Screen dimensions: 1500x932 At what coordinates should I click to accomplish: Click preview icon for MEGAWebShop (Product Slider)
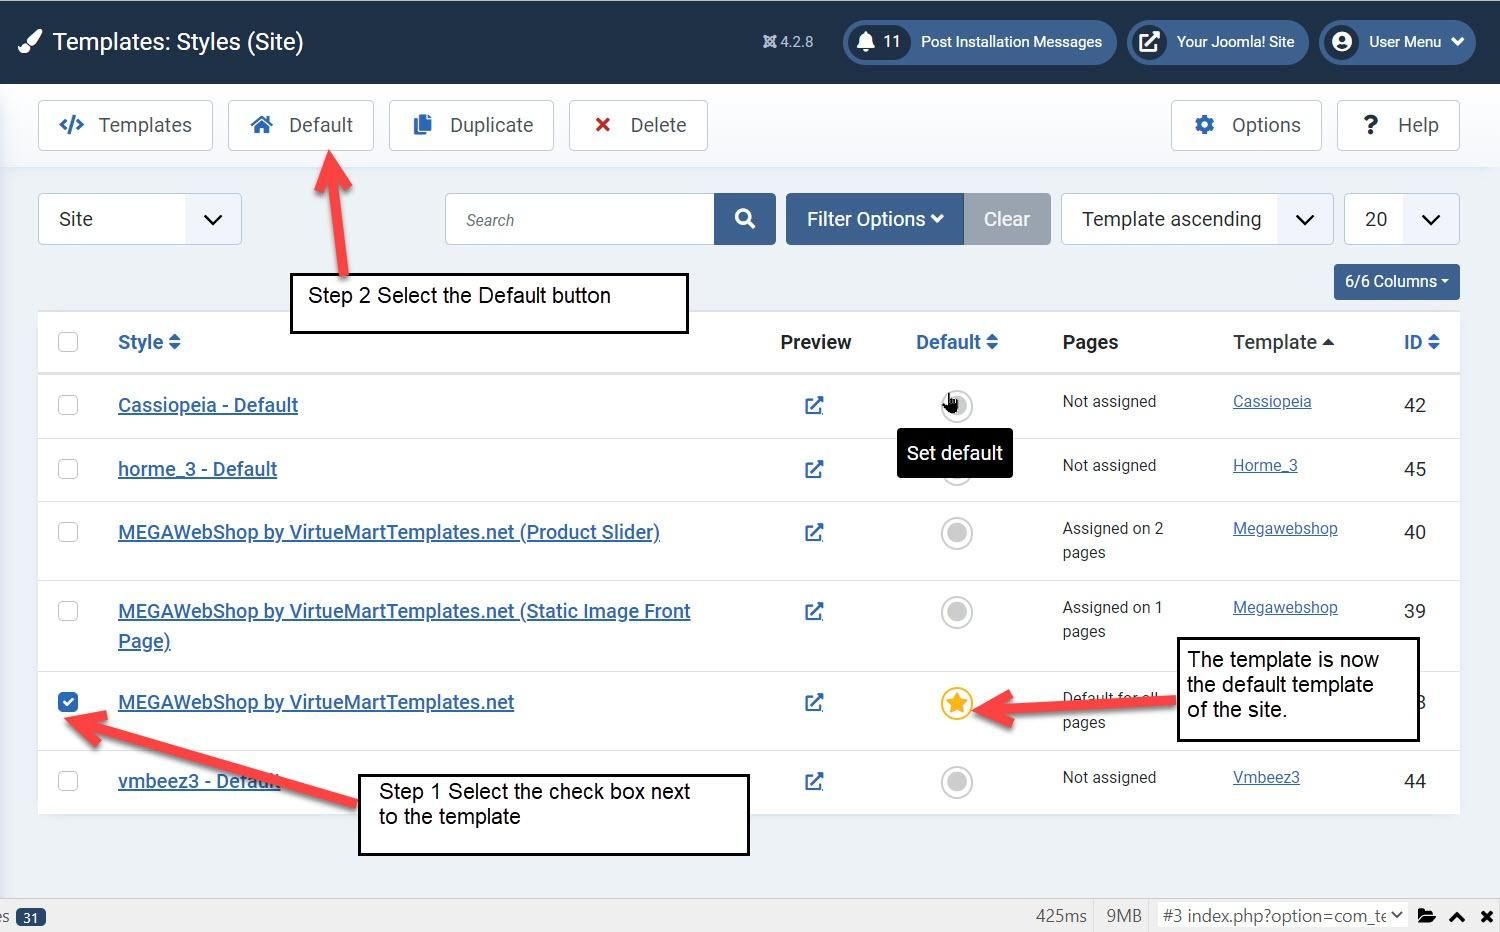[x=814, y=532]
